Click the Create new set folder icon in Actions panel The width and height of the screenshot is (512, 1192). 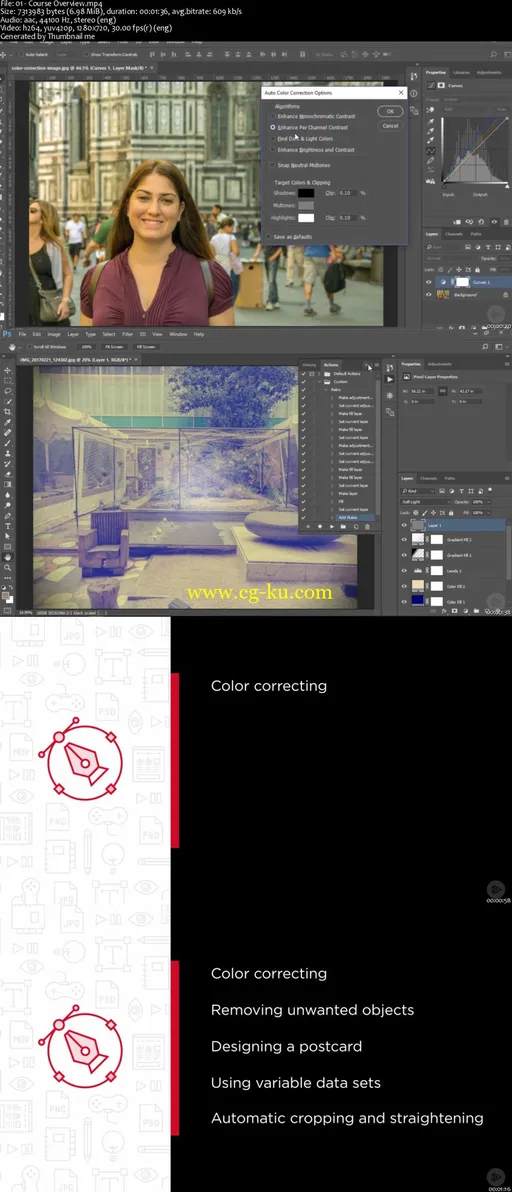click(x=343, y=526)
